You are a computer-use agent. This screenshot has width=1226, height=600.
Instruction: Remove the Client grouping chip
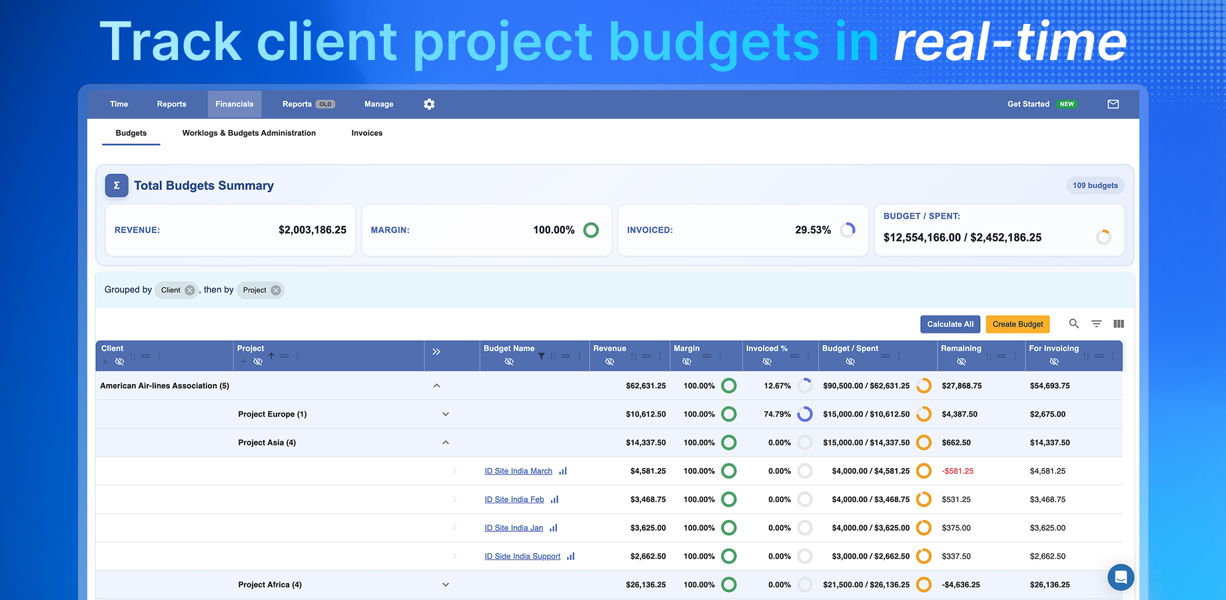[190, 290]
